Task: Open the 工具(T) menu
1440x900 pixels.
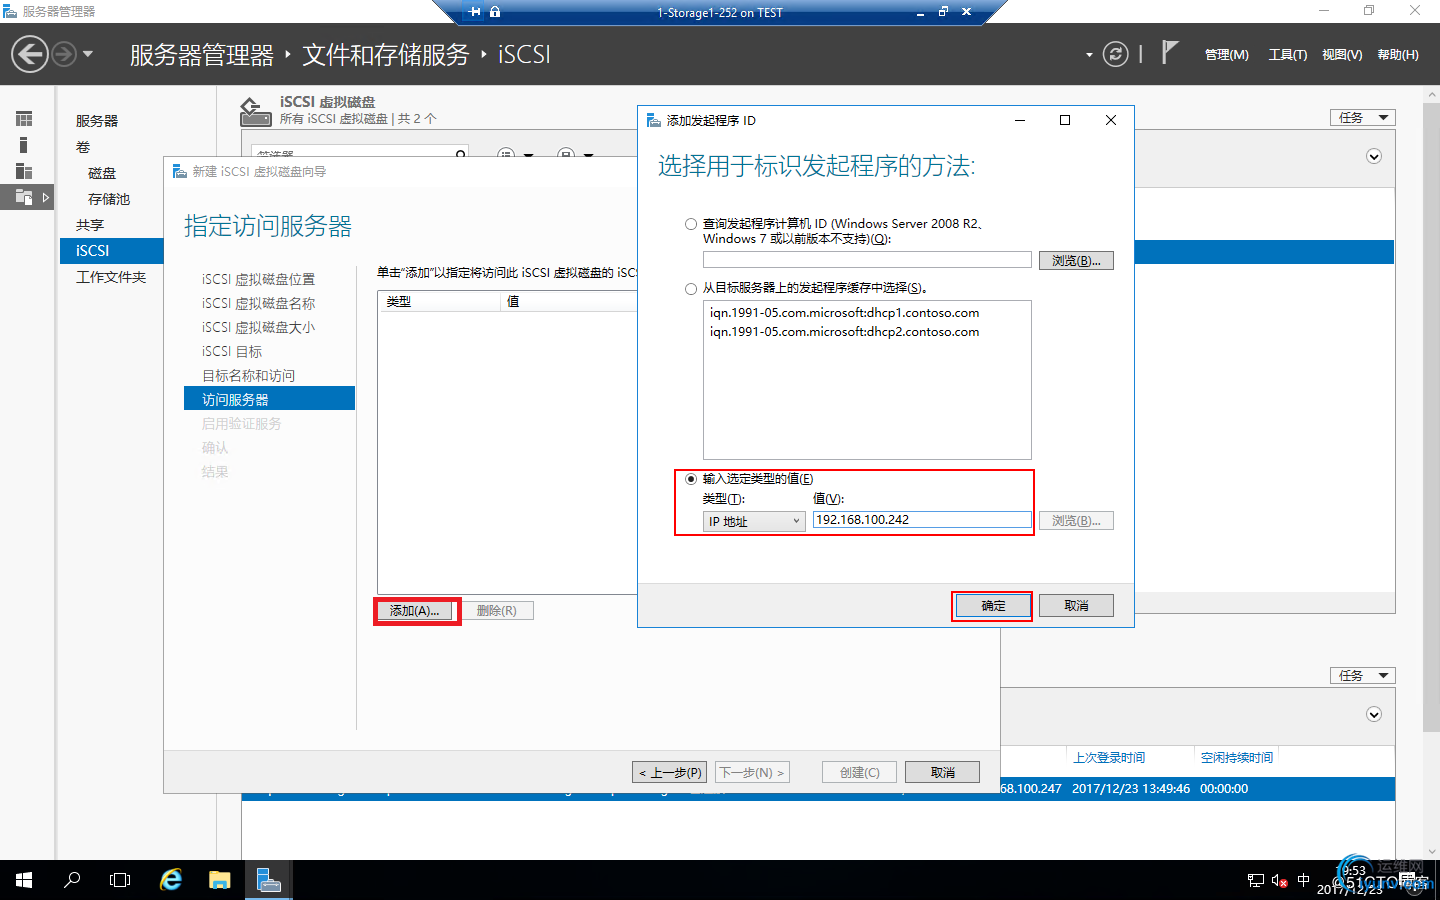Action: click(x=1287, y=55)
